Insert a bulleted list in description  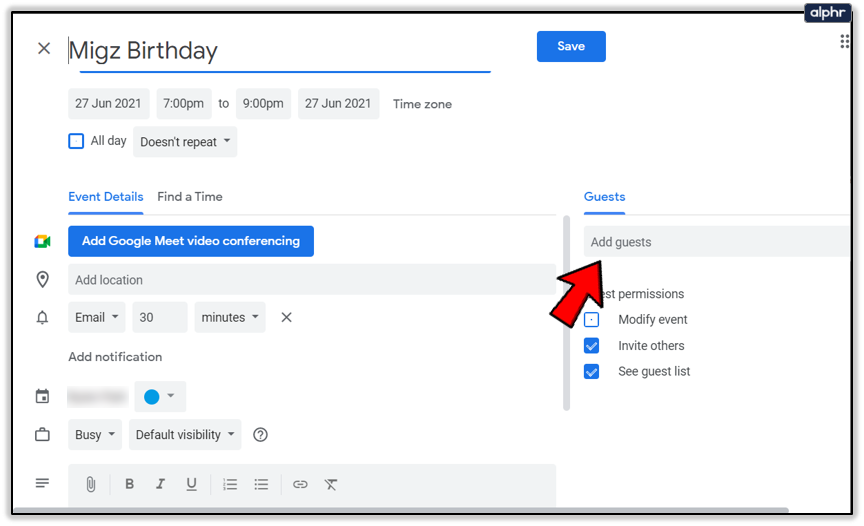pos(261,484)
